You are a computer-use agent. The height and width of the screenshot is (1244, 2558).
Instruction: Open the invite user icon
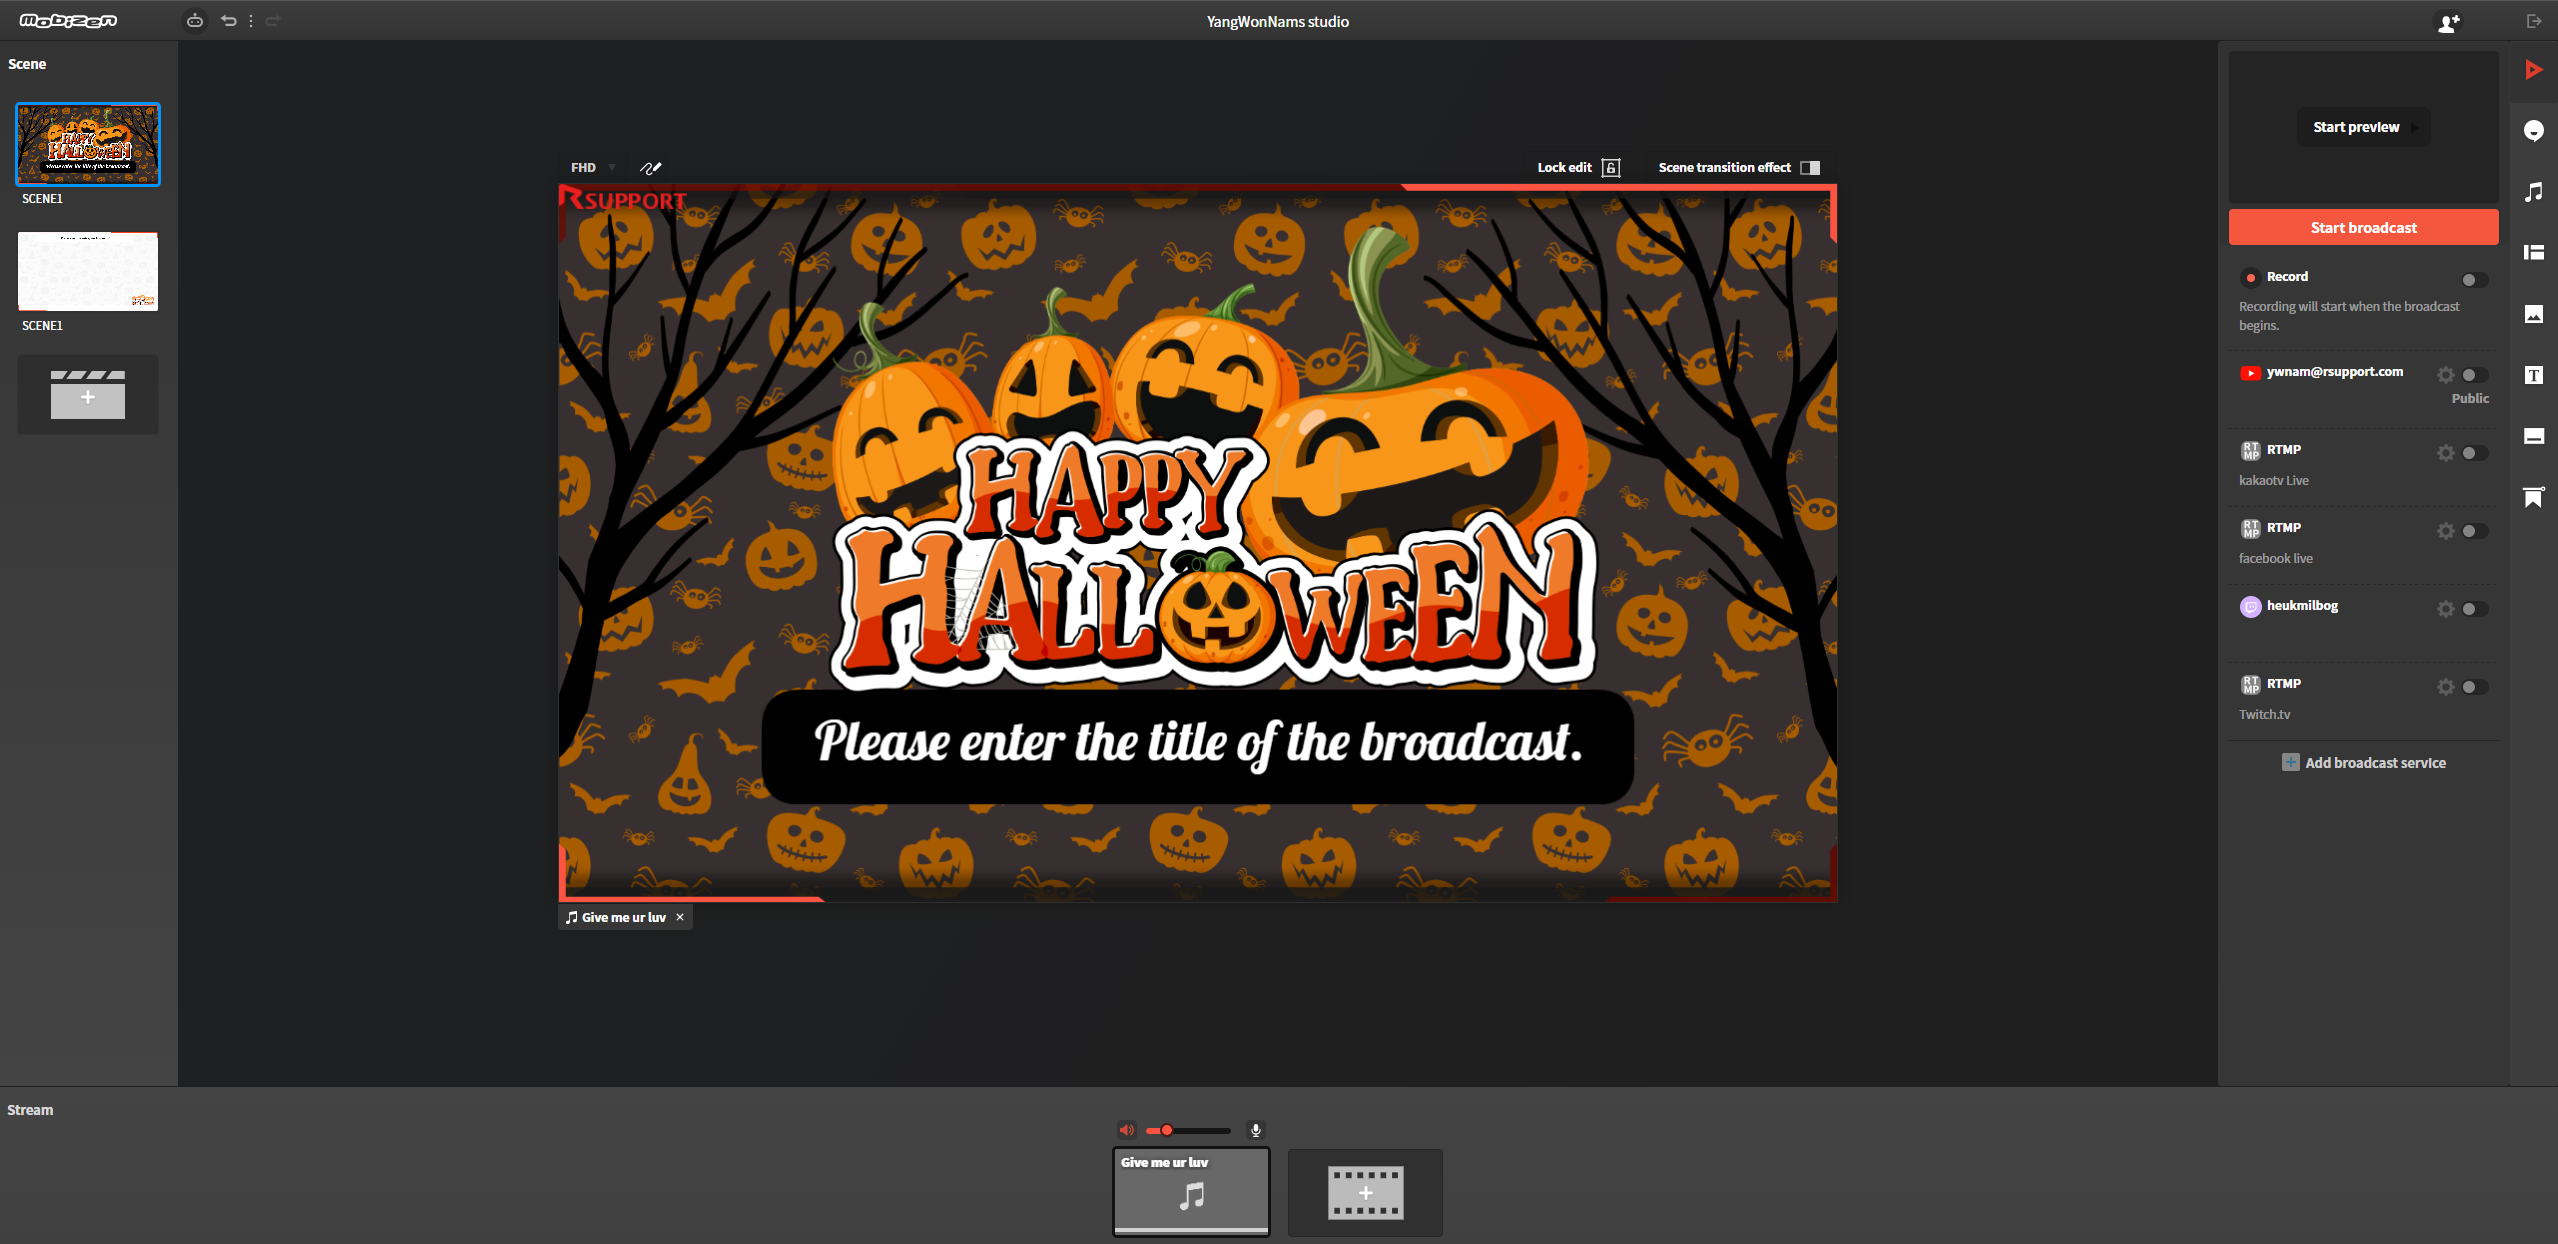2448,22
